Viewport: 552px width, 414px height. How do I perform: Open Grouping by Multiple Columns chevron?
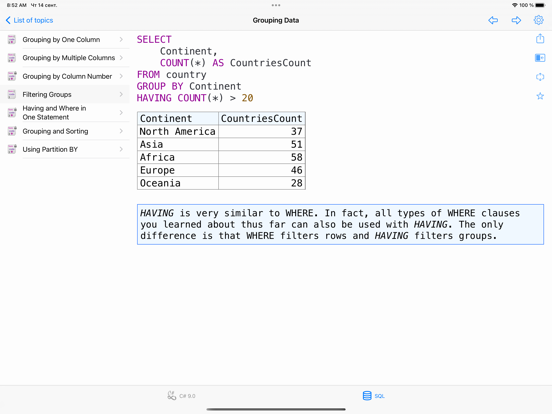[121, 58]
